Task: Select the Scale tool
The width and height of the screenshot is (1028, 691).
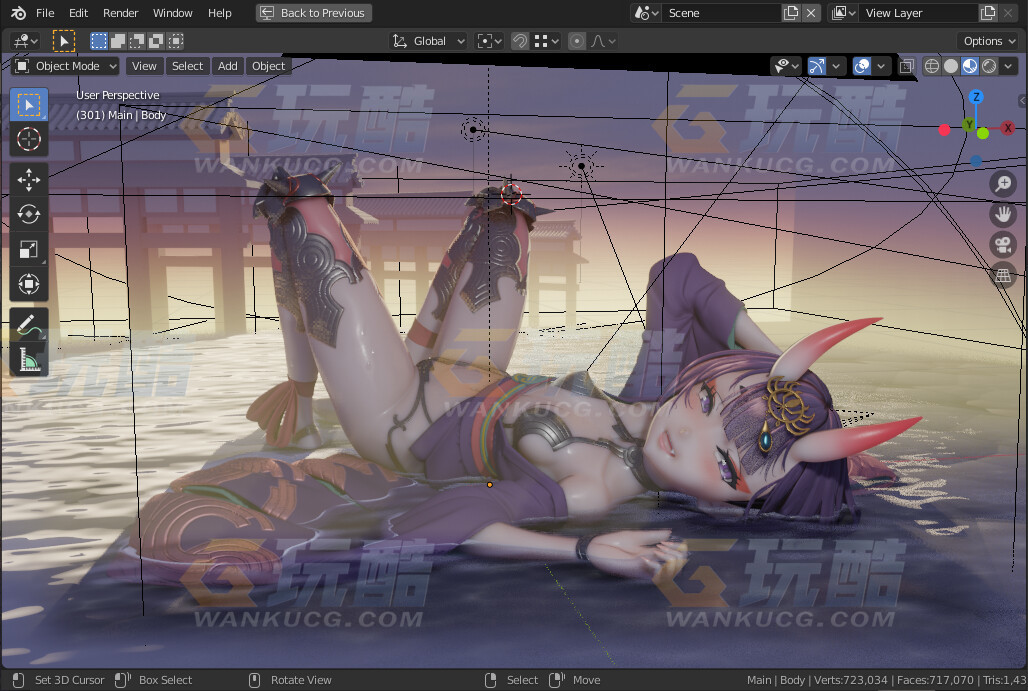Action: 29,249
